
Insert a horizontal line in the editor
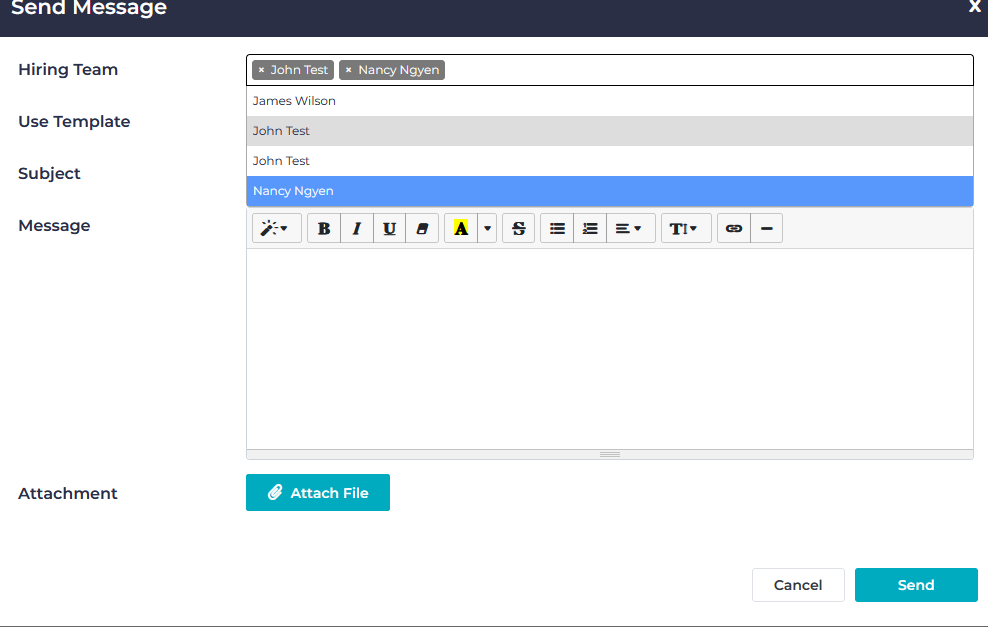(766, 228)
